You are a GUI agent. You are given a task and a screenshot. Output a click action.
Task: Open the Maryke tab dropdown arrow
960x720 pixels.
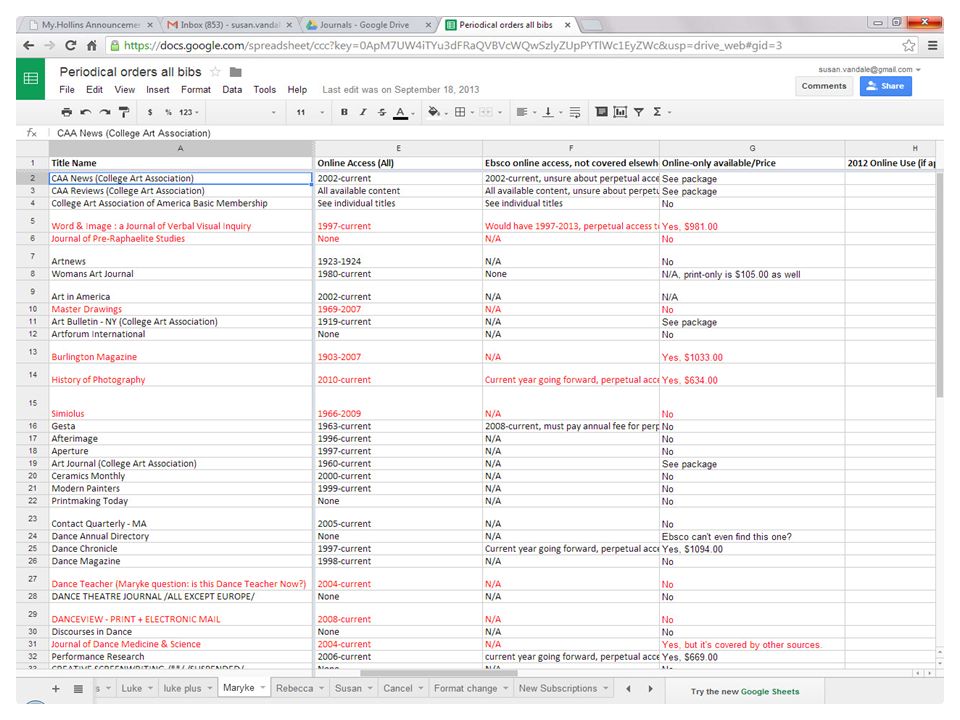pyautogui.click(x=263, y=688)
